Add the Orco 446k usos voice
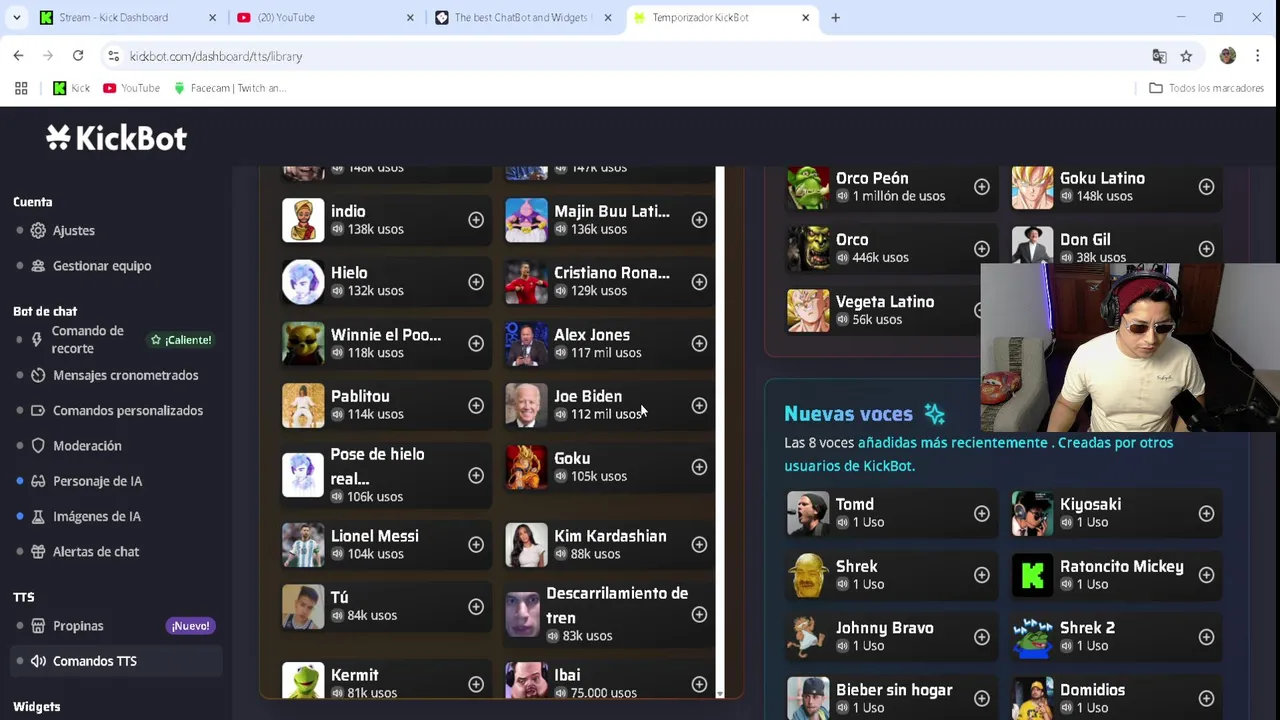Viewport: 1280px width, 720px height. (982, 249)
